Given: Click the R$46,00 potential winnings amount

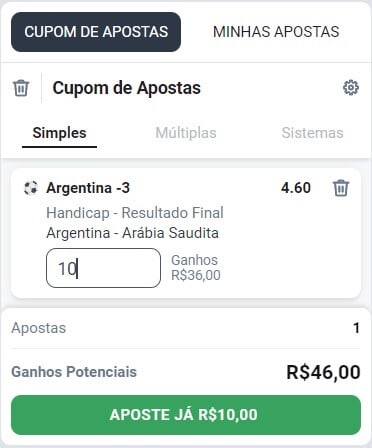Looking at the screenshot, I should click(x=323, y=372).
